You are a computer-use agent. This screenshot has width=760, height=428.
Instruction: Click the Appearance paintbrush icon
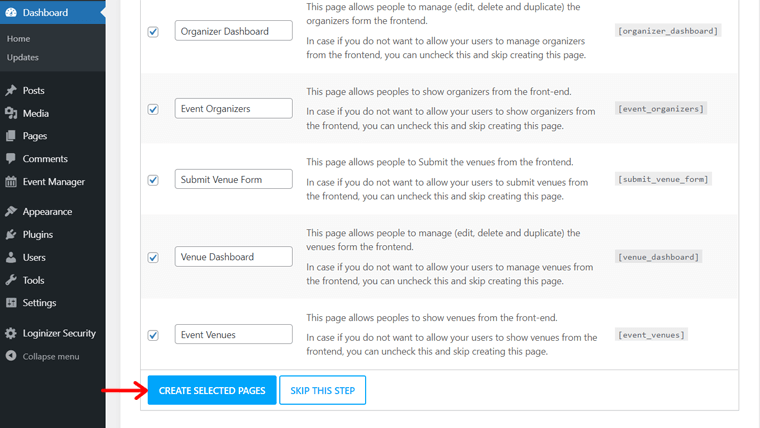pos(11,212)
